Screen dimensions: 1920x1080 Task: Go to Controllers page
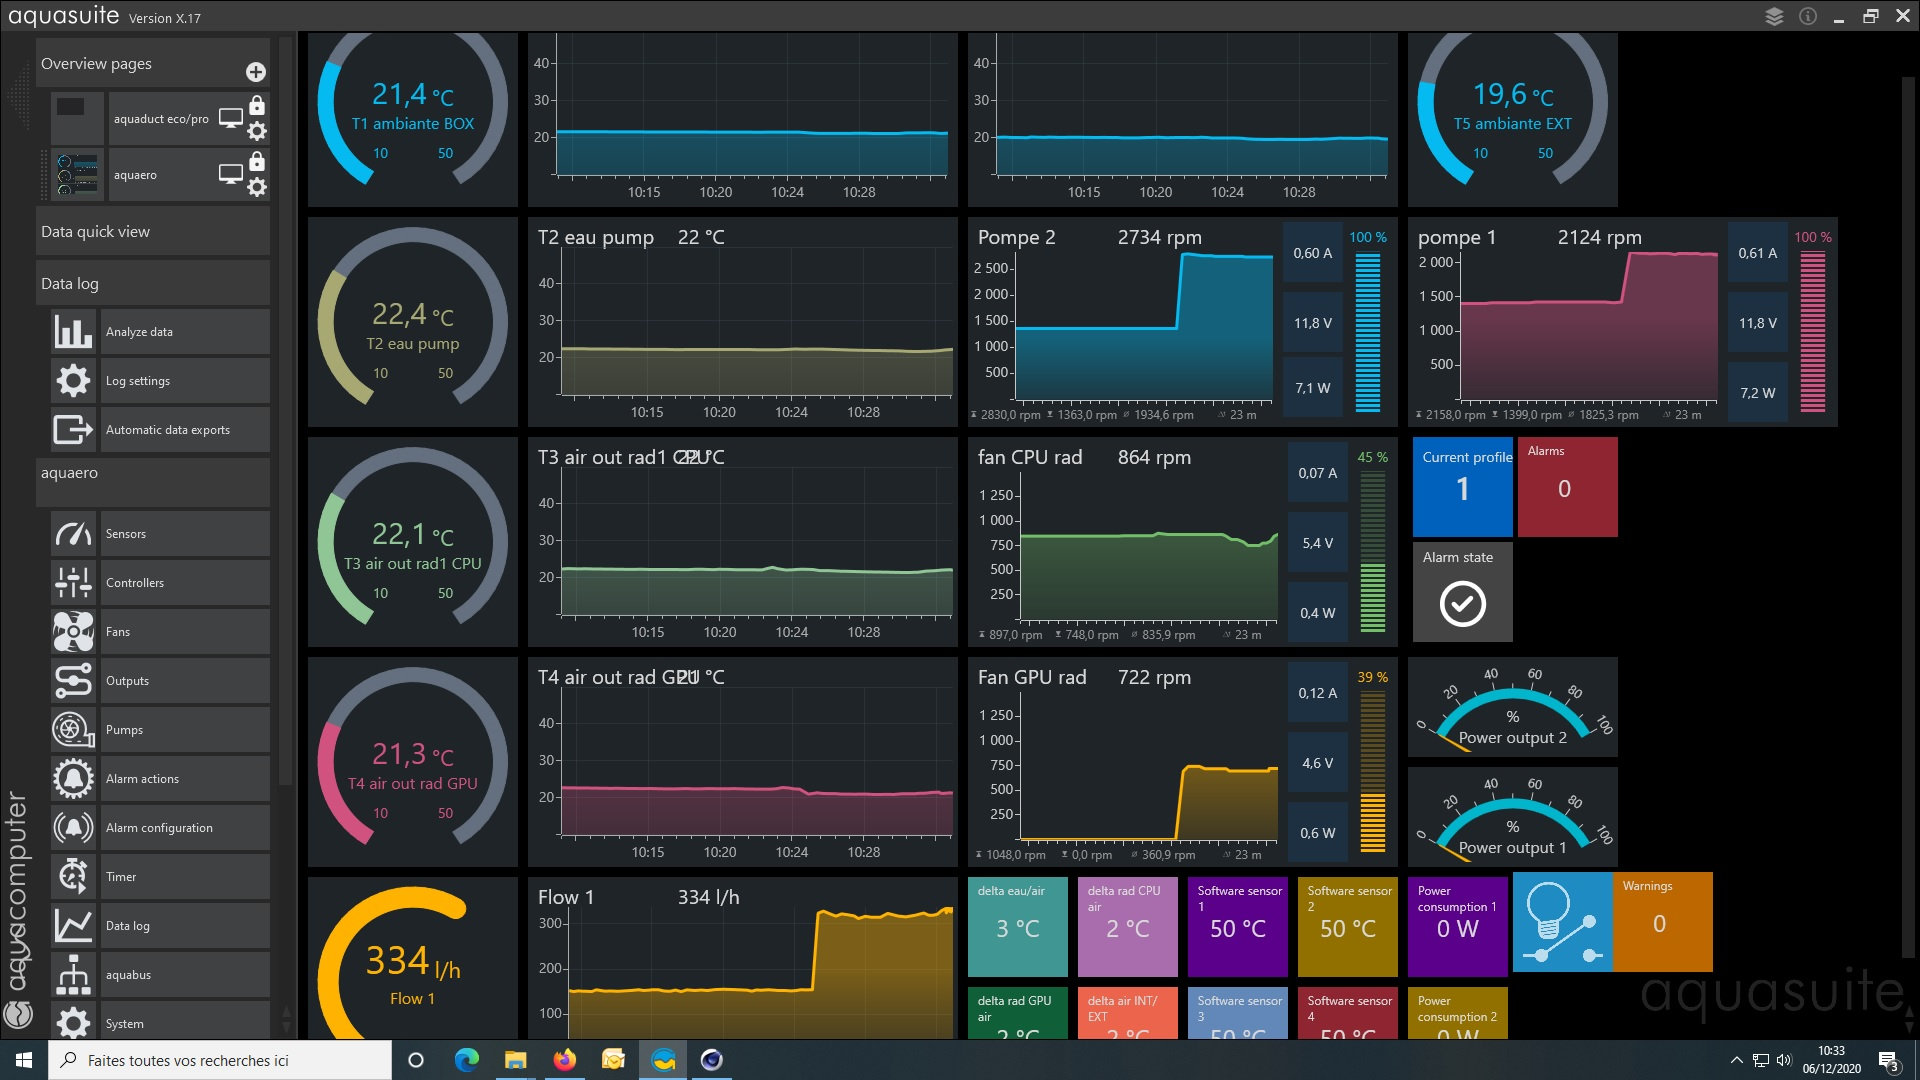(185, 583)
